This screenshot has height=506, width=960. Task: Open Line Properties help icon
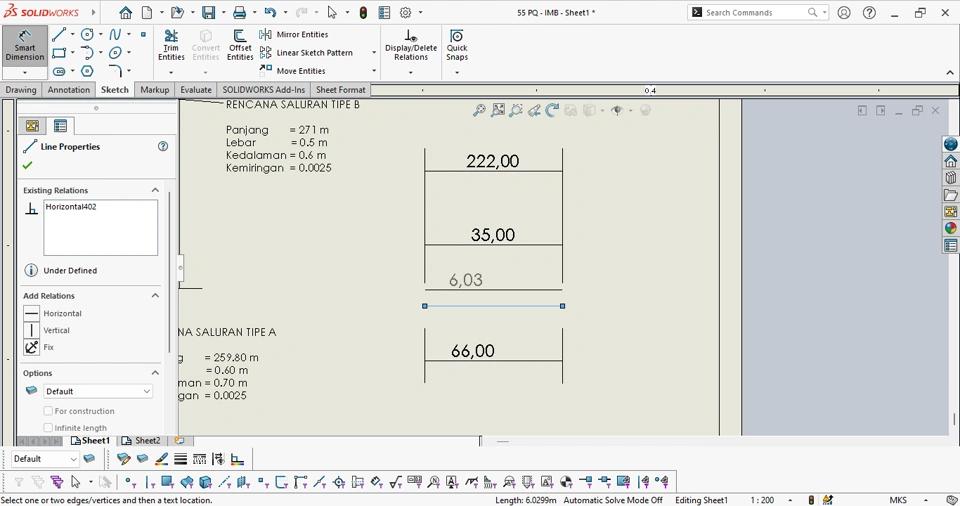pyautogui.click(x=163, y=146)
